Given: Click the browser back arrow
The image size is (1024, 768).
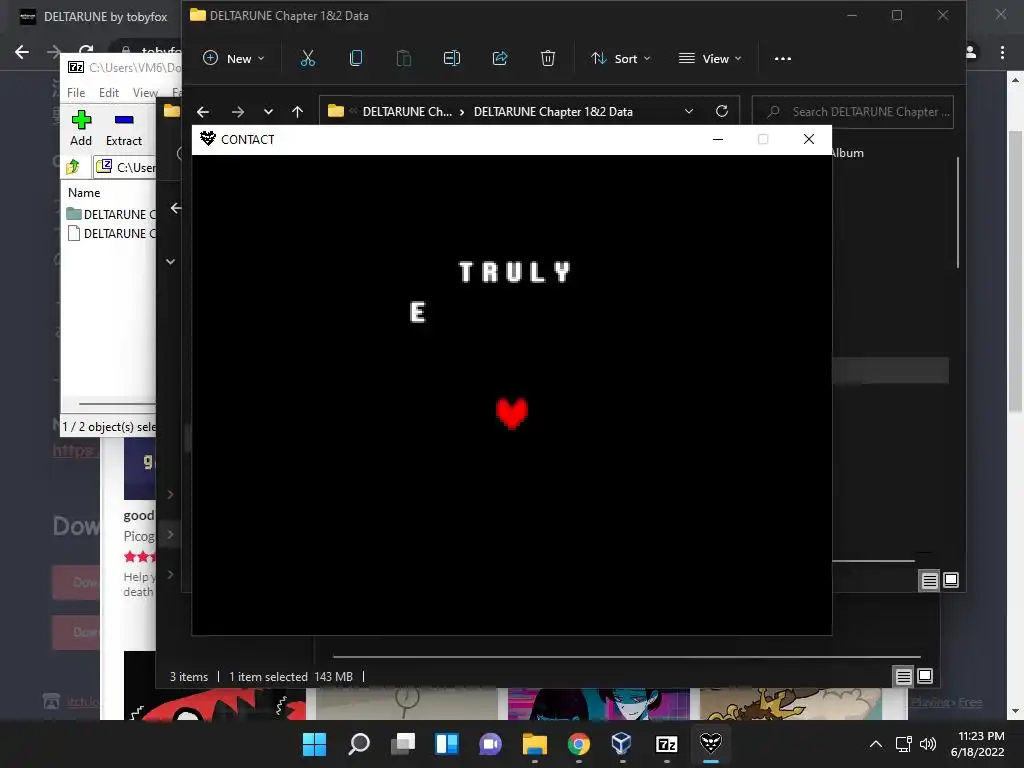Looking at the screenshot, I should point(22,52).
